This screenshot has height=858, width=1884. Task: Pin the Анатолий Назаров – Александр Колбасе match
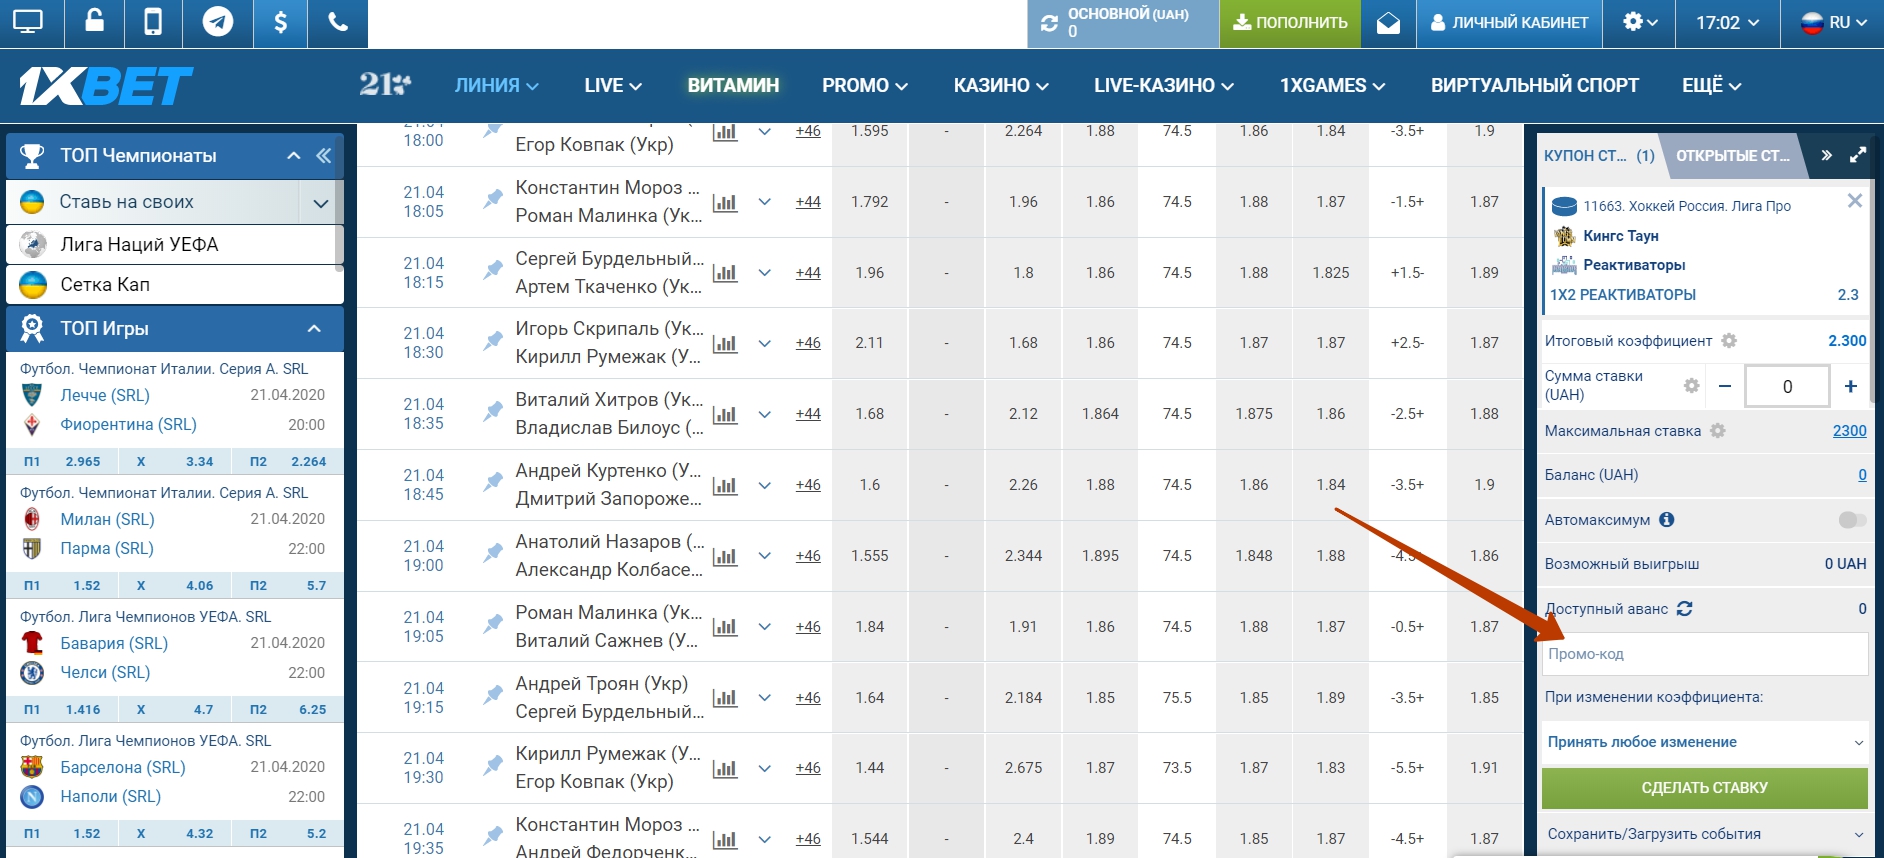pyautogui.click(x=493, y=552)
